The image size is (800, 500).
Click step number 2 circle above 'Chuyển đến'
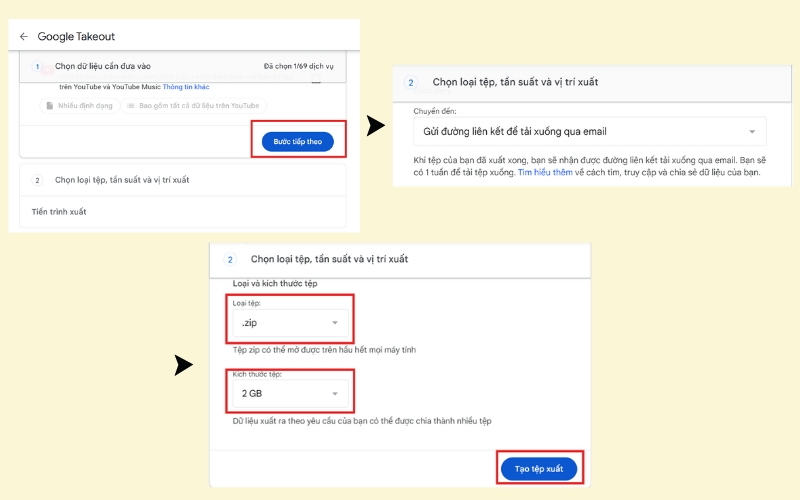point(411,82)
